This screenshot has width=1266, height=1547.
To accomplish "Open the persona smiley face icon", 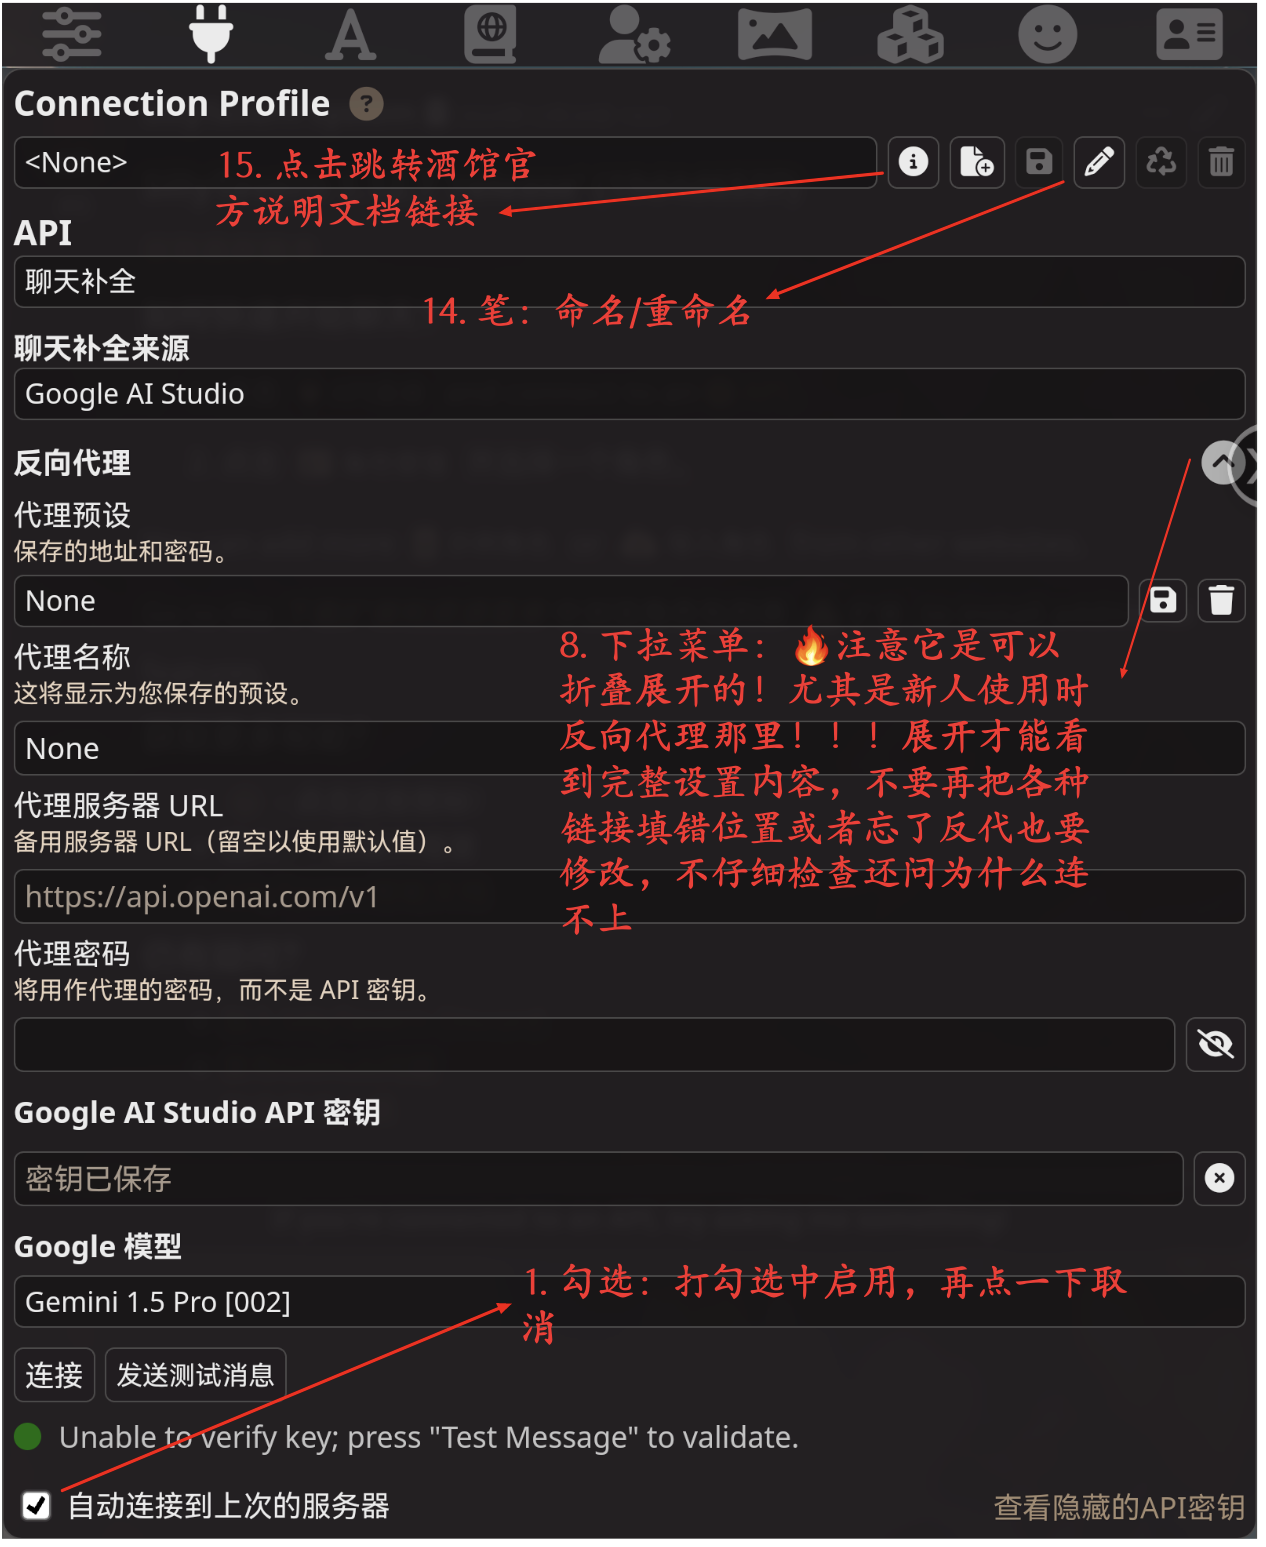I will [x=1047, y=35].
